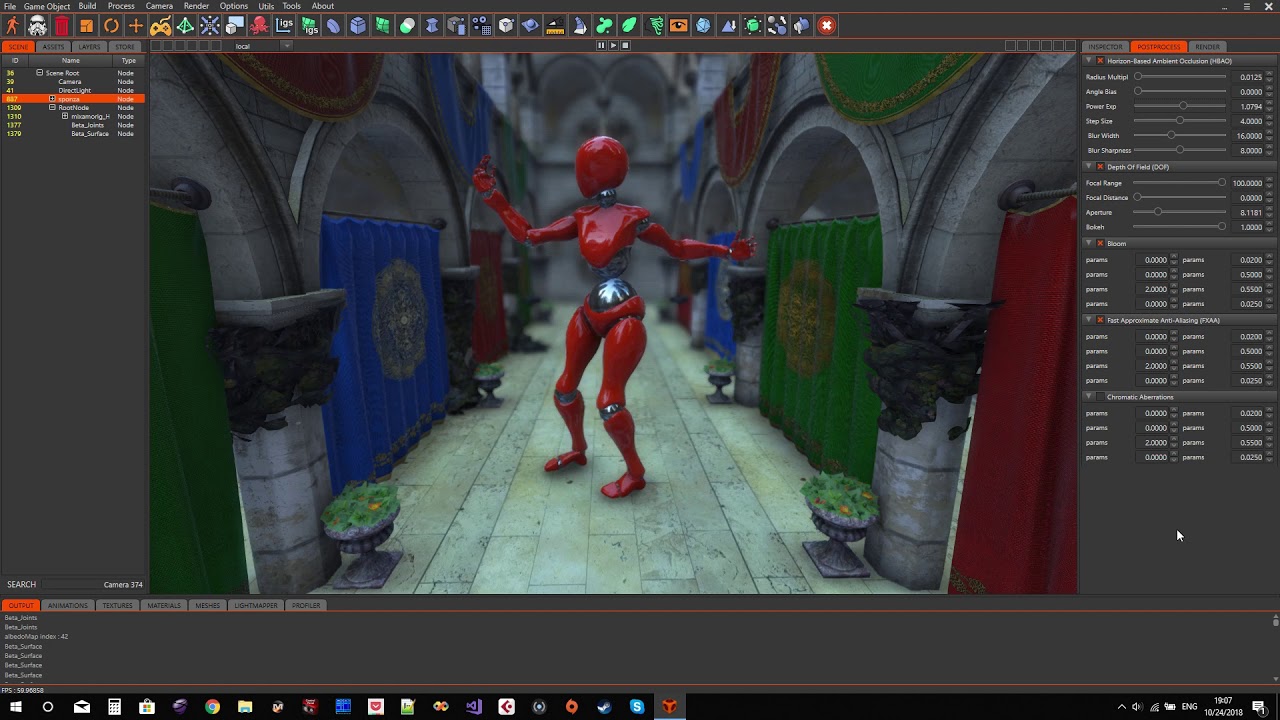Disable Horizon-Based Ambient Occlusion checkbox
Image resolution: width=1280 pixels, height=720 pixels.
pyautogui.click(x=1100, y=61)
